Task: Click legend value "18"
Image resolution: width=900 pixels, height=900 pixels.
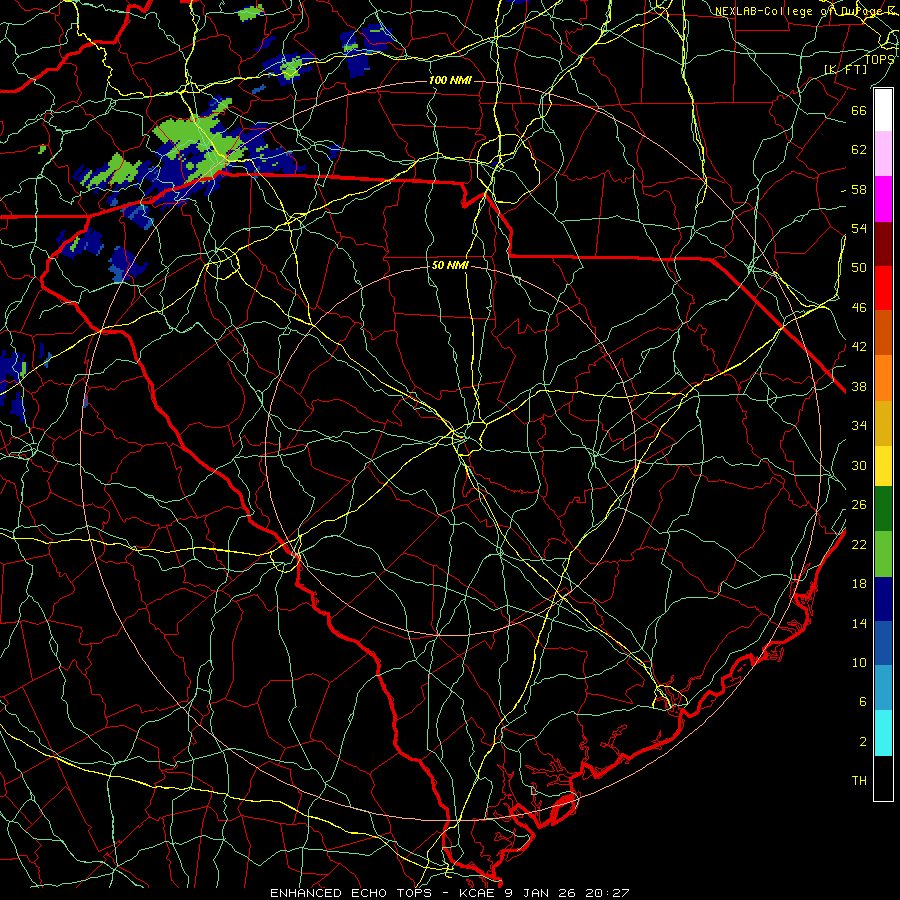Action: [x=859, y=584]
